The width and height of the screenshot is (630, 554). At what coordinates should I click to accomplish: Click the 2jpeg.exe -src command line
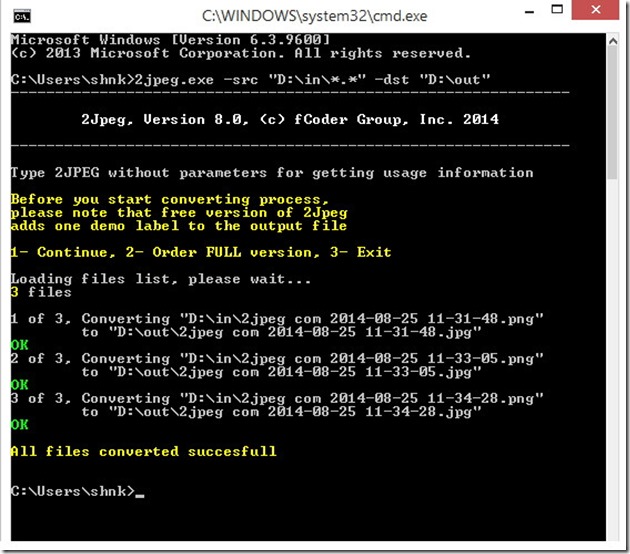point(250,80)
